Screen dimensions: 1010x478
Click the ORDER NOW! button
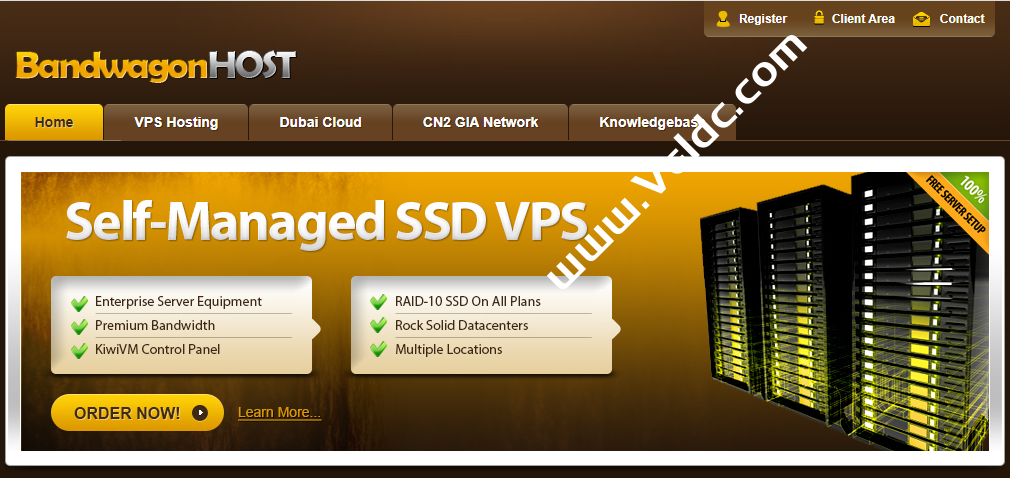(x=137, y=412)
